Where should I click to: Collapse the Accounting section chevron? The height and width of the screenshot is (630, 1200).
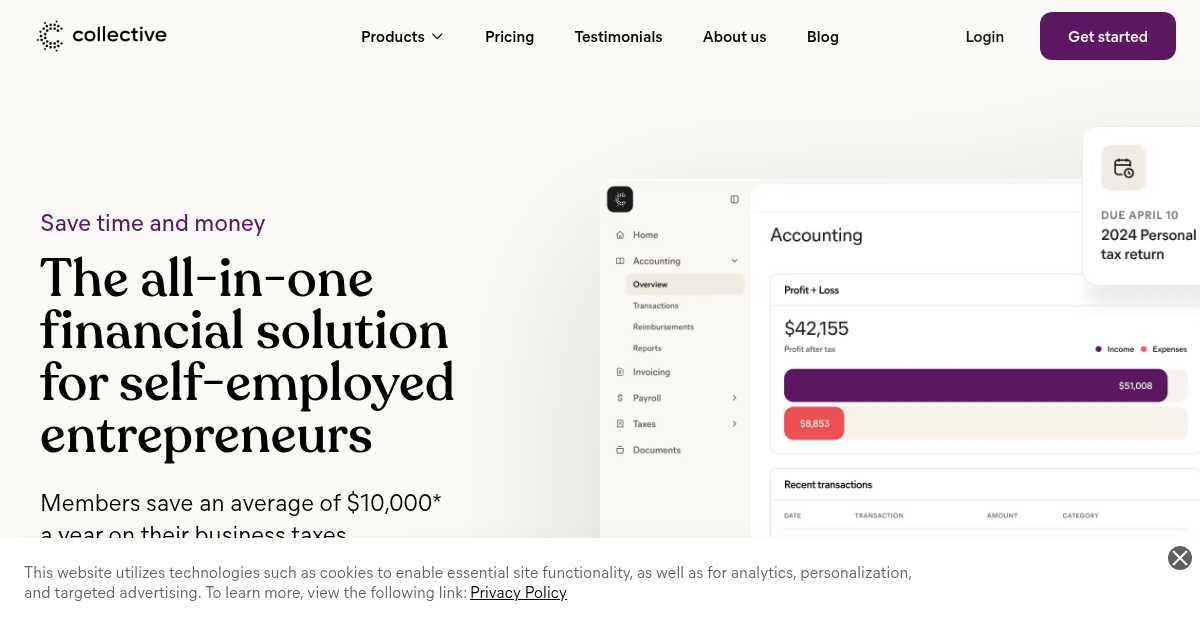point(734,261)
